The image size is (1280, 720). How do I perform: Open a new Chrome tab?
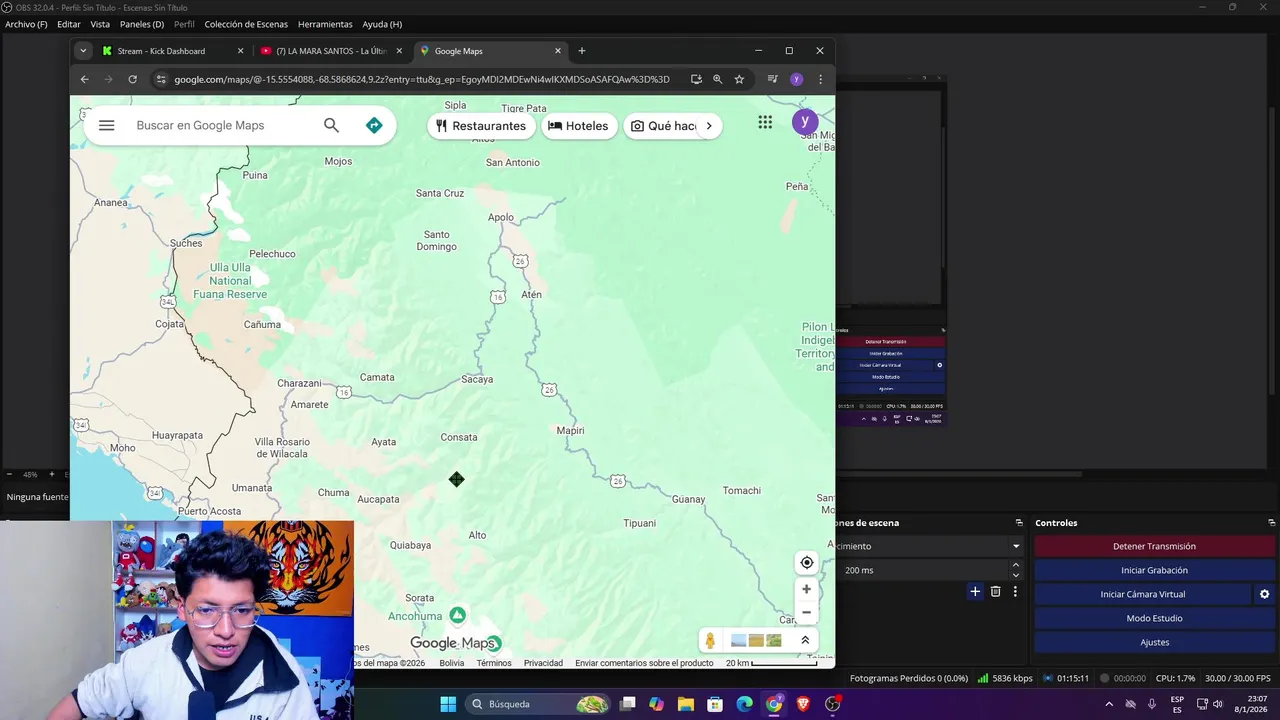[x=582, y=51]
